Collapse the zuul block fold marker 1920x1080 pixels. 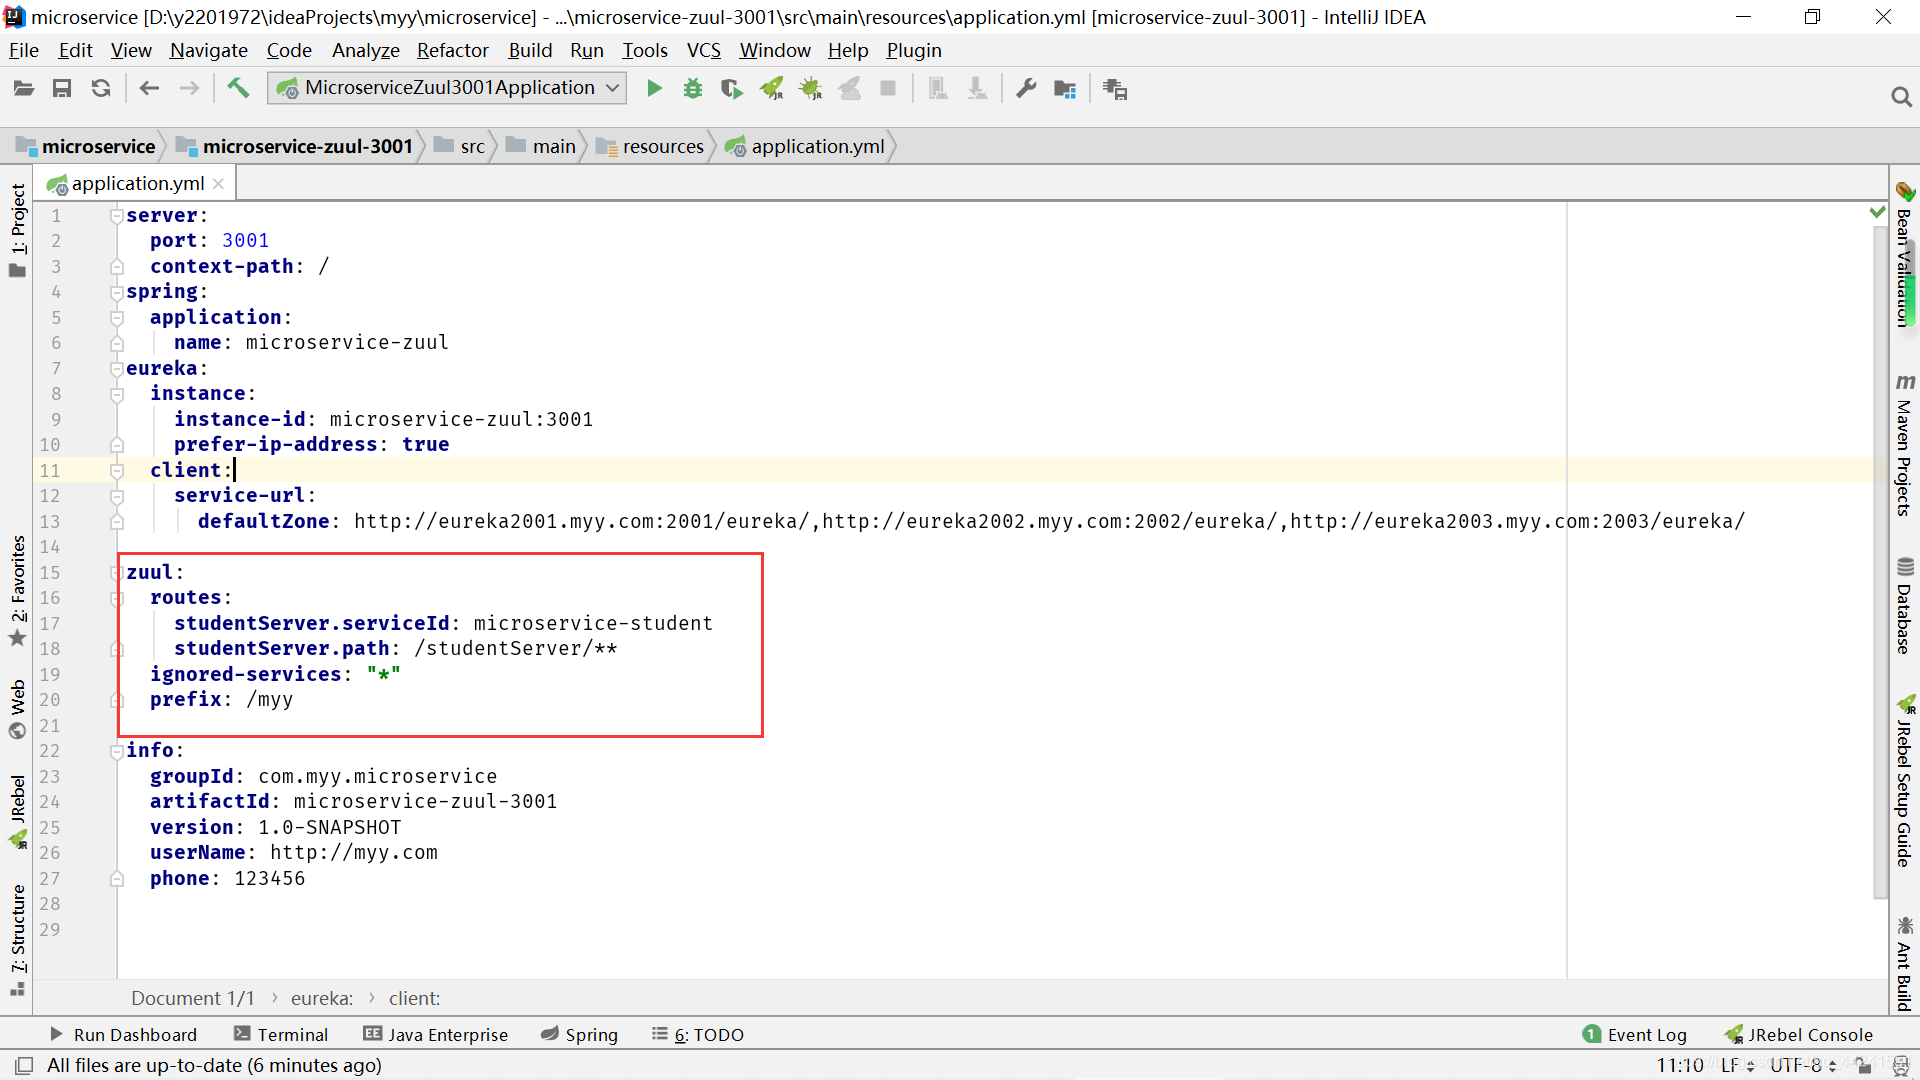point(116,572)
